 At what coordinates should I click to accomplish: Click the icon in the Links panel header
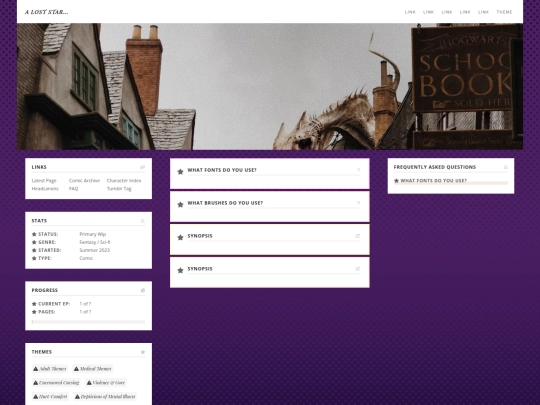pyautogui.click(x=143, y=167)
